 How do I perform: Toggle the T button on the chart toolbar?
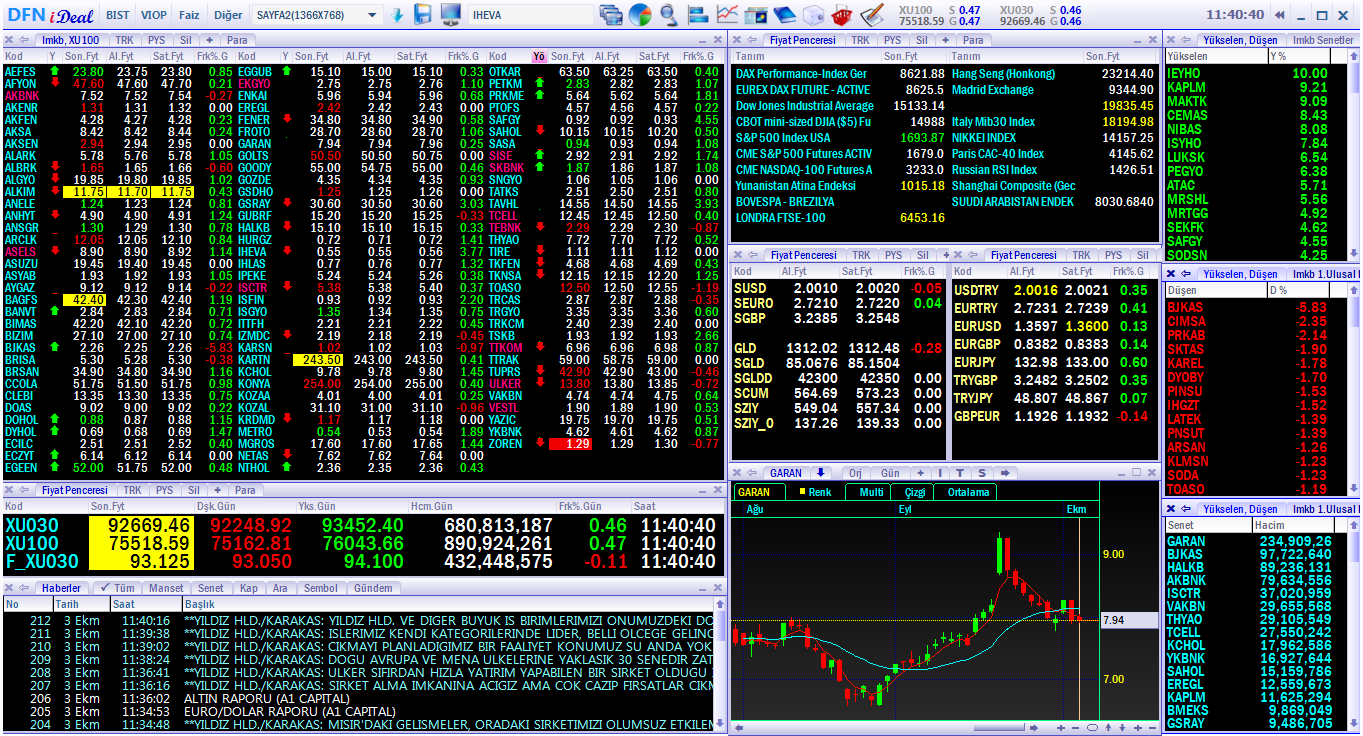(x=960, y=473)
